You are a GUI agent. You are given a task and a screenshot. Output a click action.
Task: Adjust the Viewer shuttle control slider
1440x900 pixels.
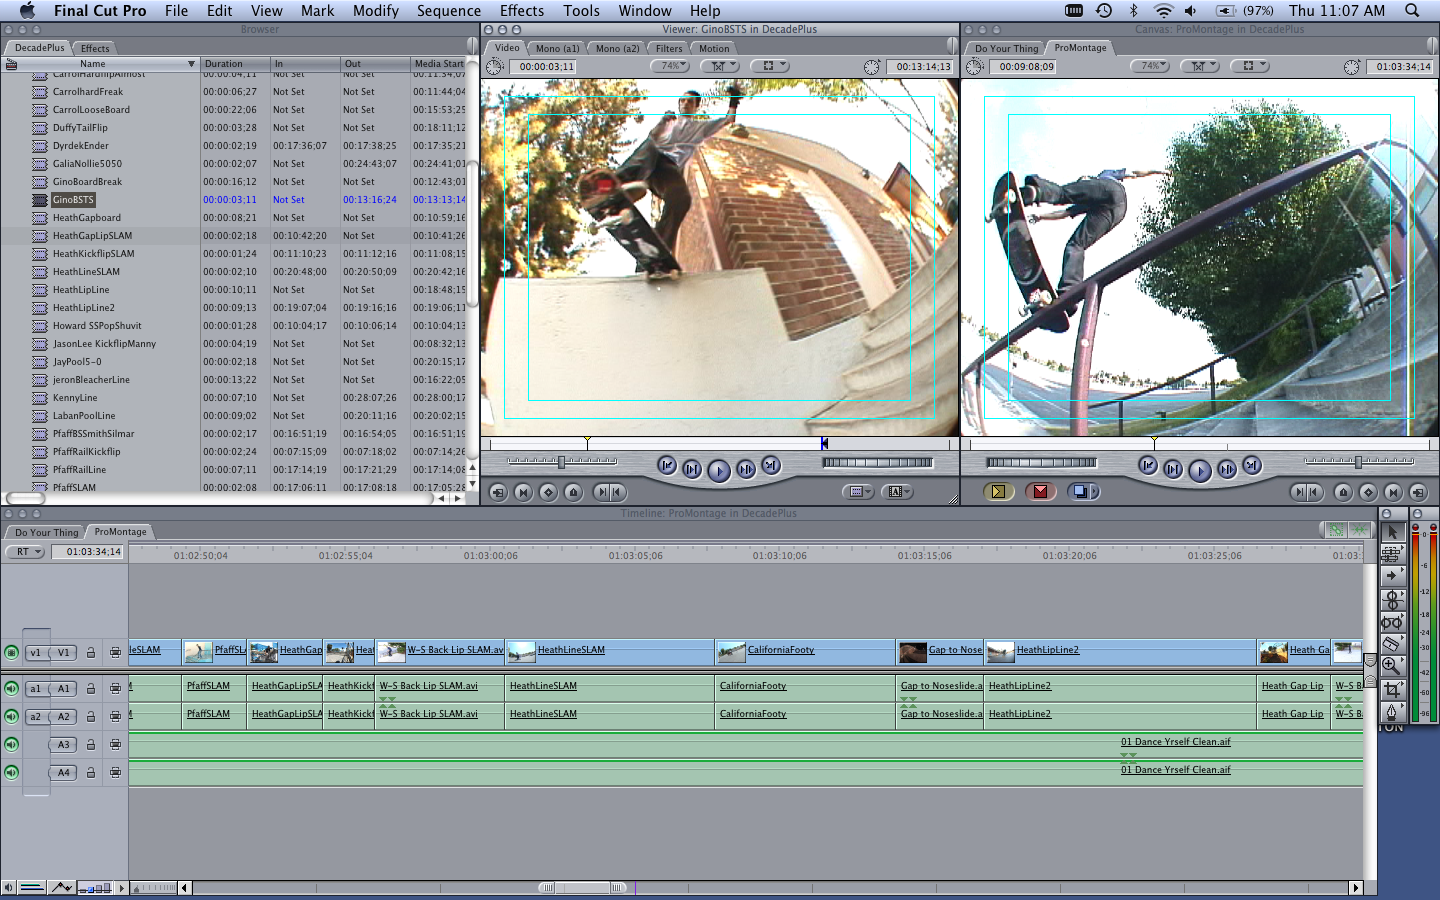pyautogui.click(x=562, y=462)
